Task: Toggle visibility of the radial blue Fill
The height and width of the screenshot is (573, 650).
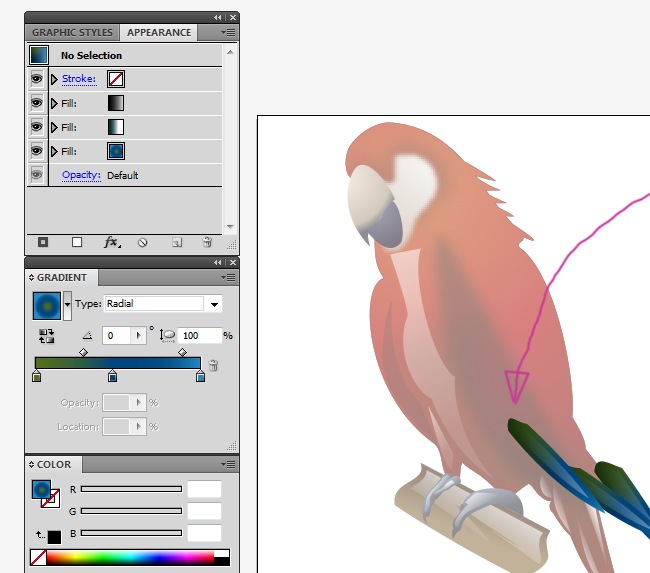Action: [37, 151]
